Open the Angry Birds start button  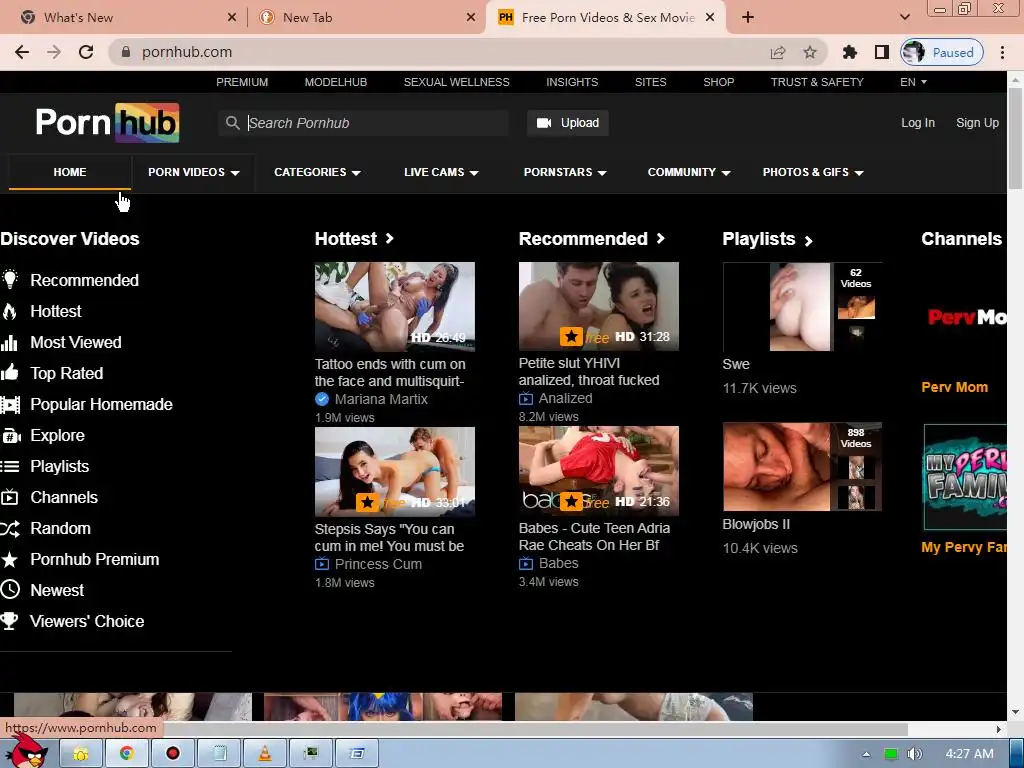(x=26, y=752)
